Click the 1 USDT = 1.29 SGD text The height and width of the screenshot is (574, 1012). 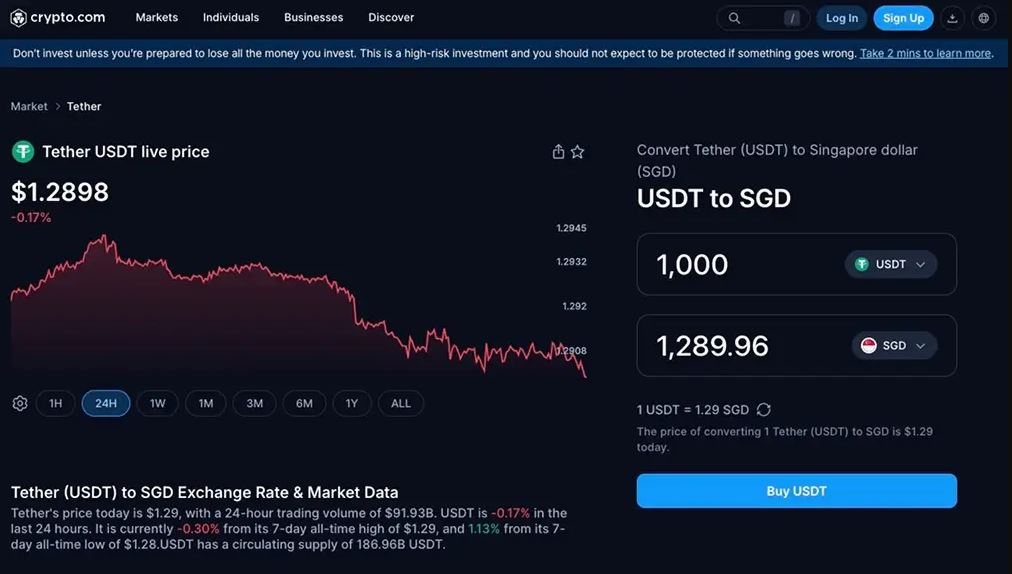point(693,410)
